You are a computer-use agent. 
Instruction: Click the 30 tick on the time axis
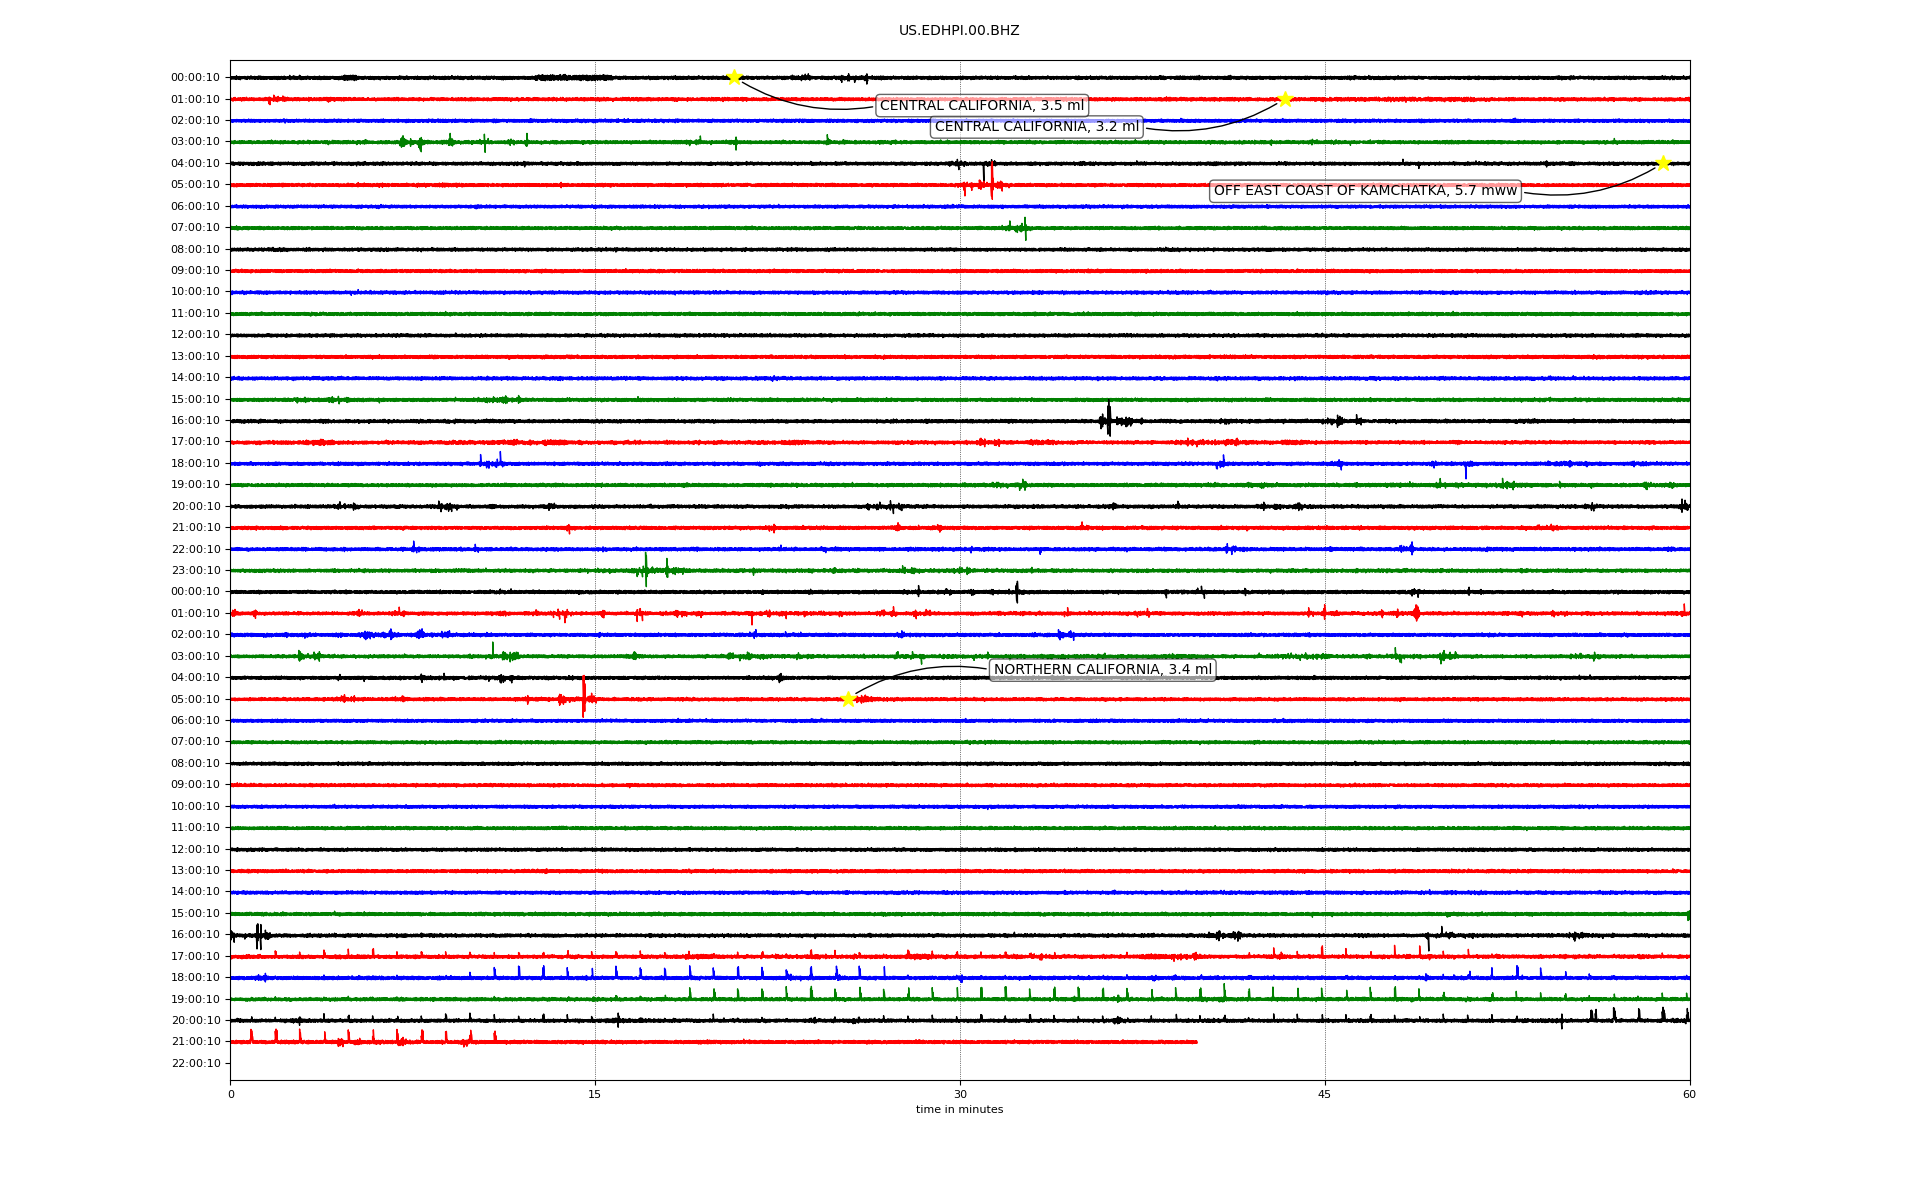[x=960, y=1094]
